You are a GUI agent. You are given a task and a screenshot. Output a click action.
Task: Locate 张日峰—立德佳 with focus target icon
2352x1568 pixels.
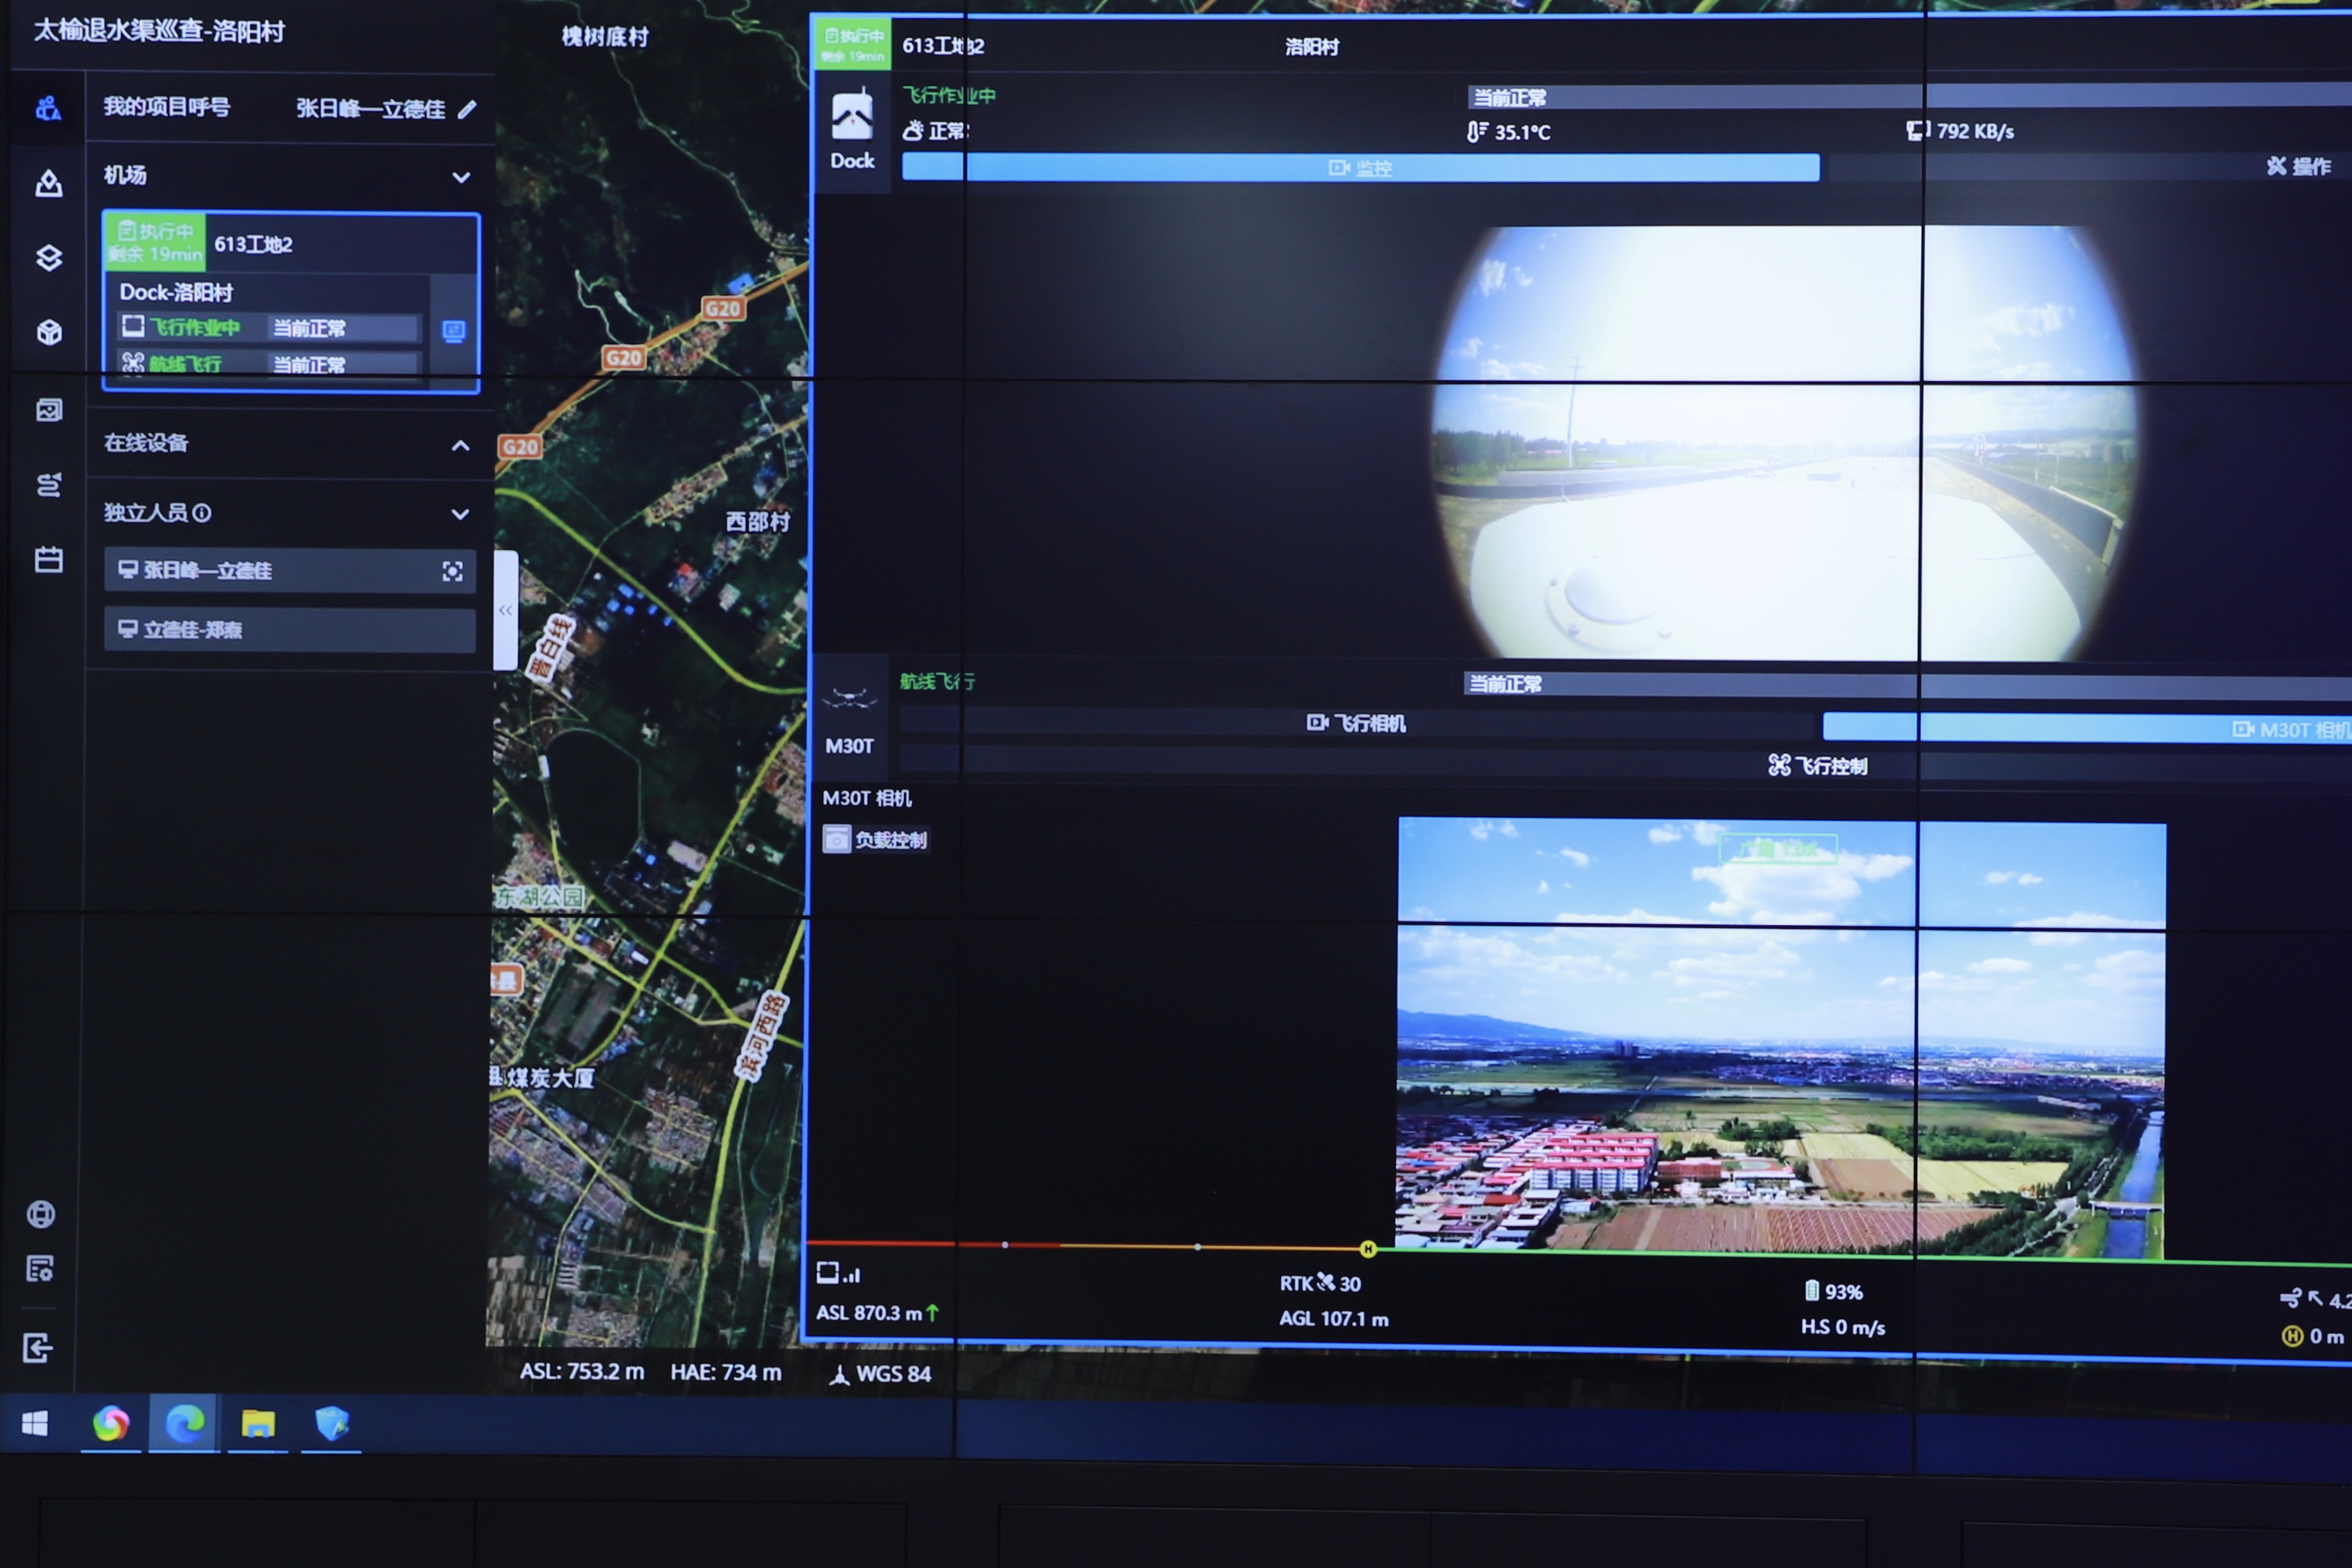[452, 571]
